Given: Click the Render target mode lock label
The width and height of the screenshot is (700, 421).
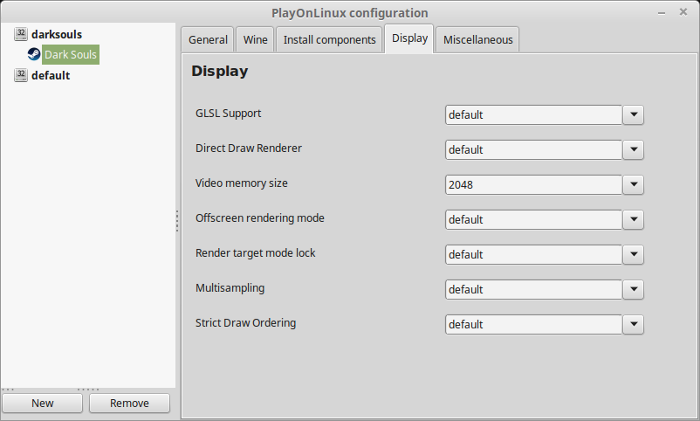Looking at the screenshot, I should point(255,253).
